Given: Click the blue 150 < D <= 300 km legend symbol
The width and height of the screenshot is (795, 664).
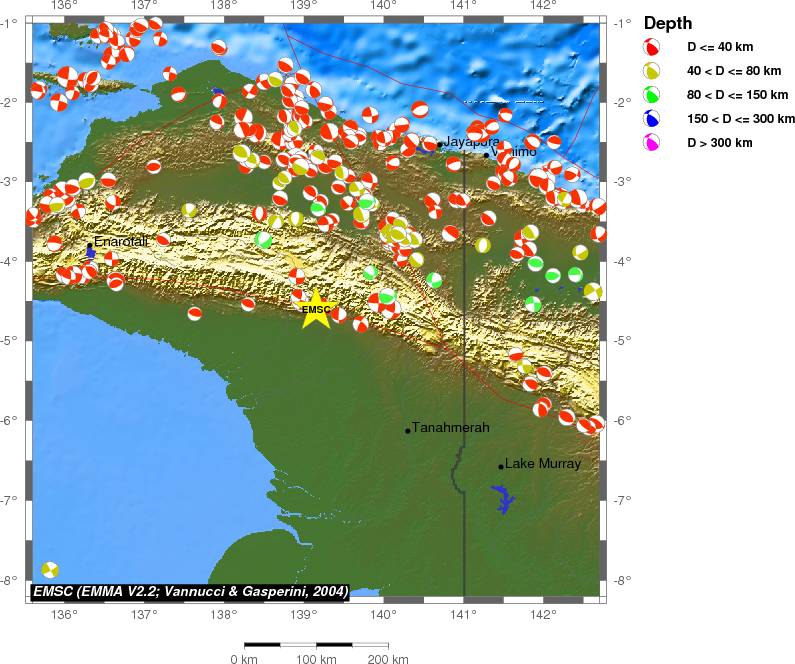Looking at the screenshot, I should coord(651,119).
